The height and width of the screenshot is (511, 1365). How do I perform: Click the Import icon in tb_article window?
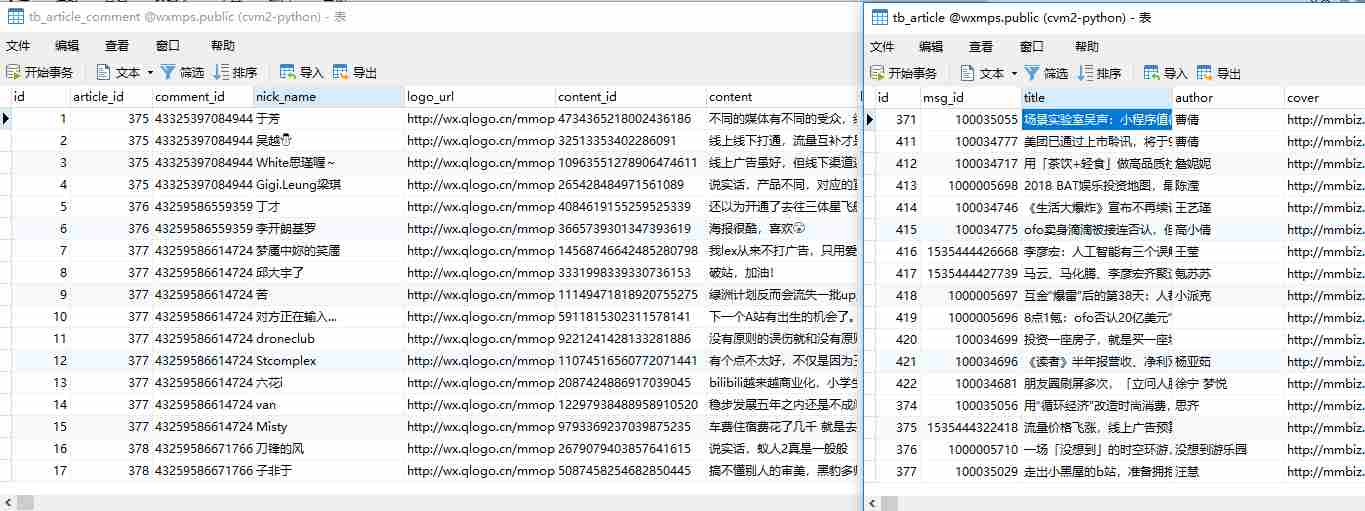(x=1152, y=73)
